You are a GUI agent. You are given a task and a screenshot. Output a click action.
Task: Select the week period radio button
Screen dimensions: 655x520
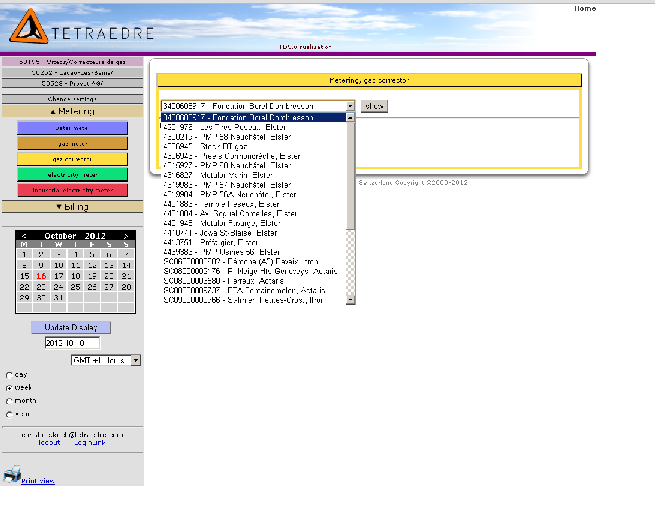pos(10,387)
